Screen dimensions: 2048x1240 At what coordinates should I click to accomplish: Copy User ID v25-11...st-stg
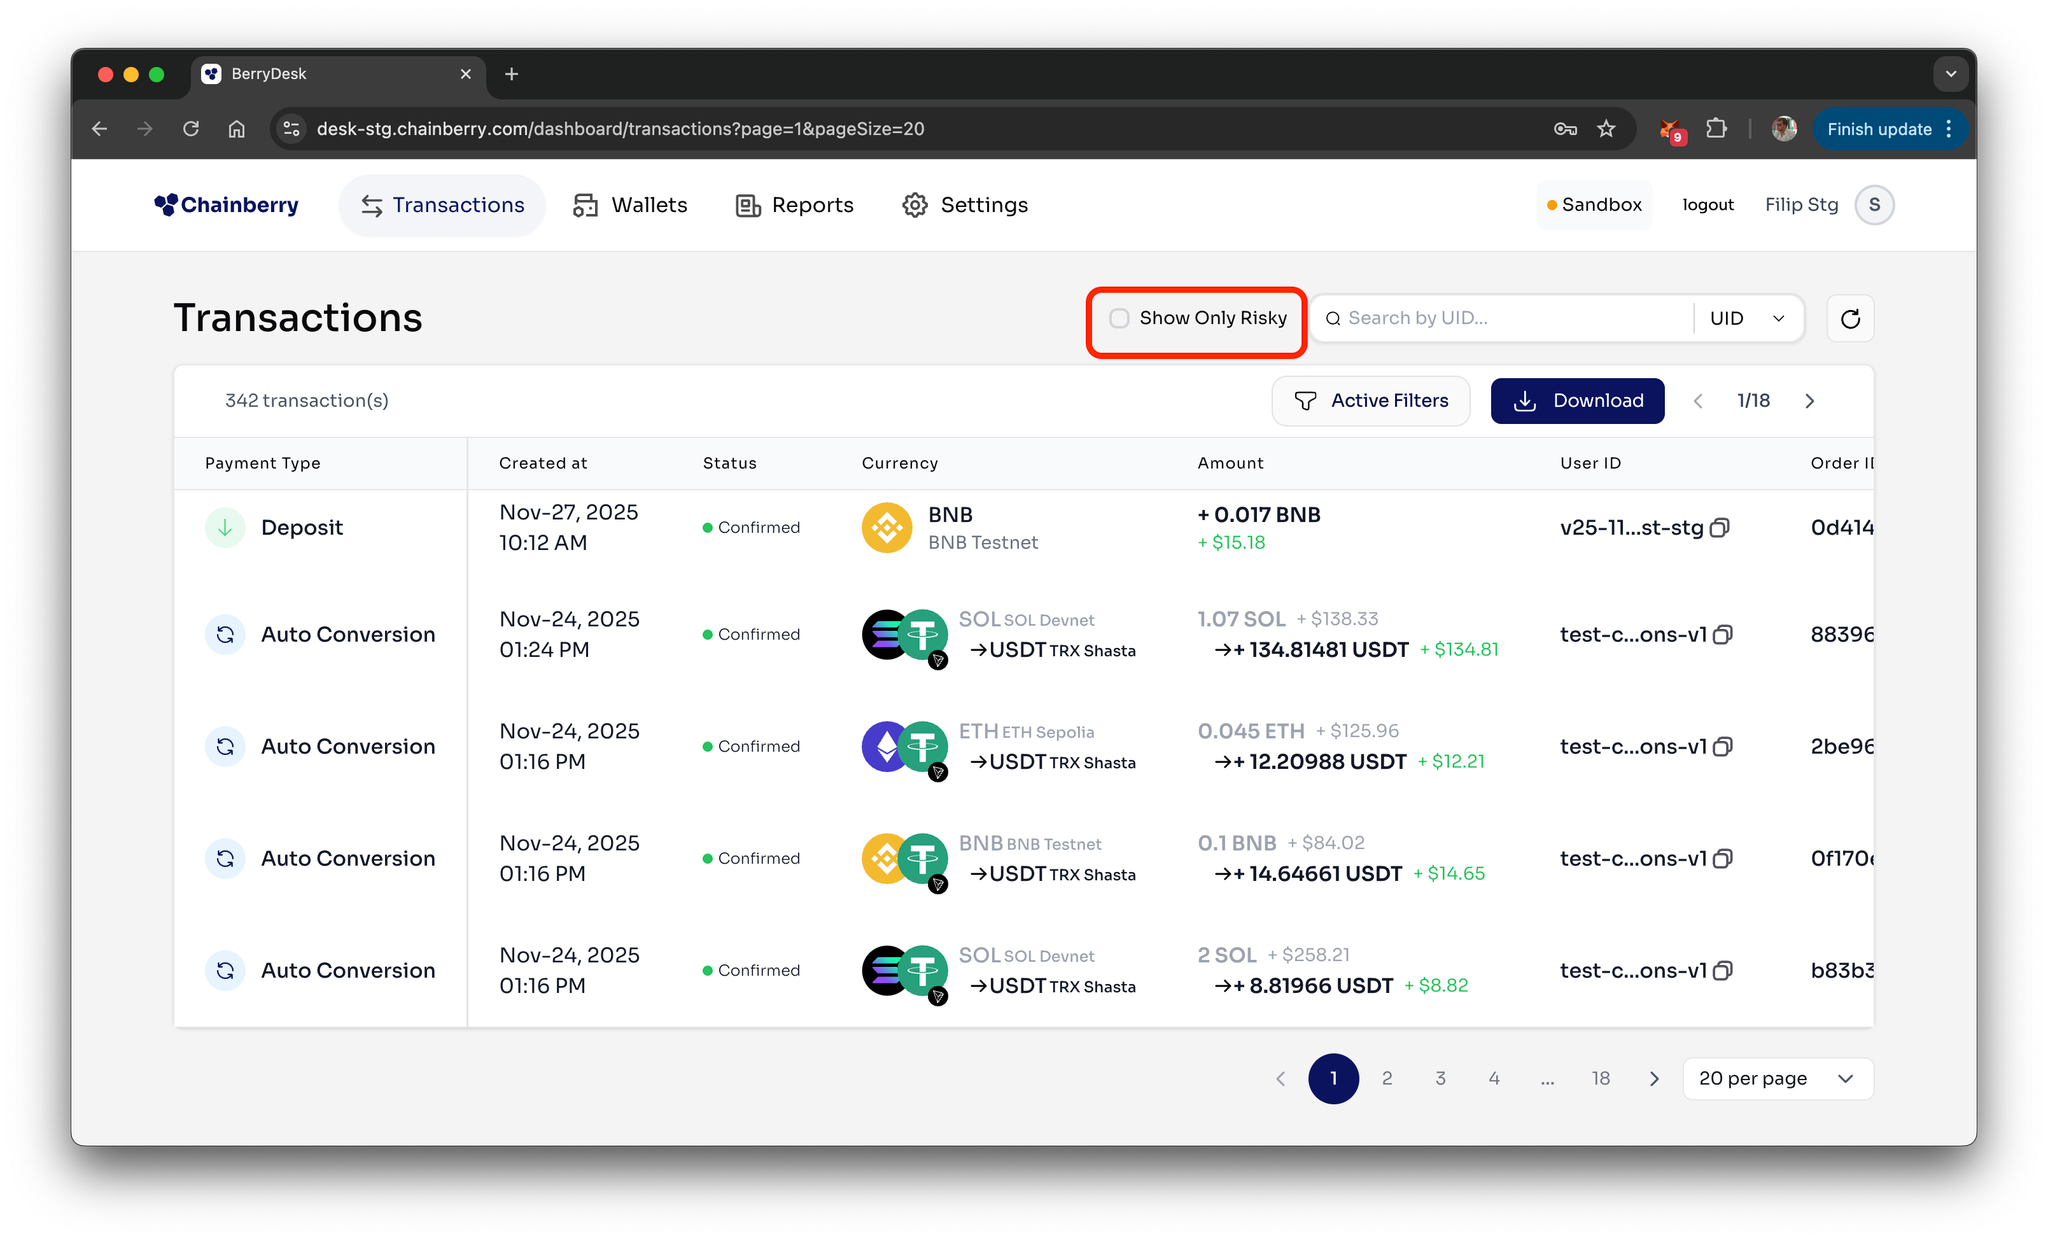pyautogui.click(x=1720, y=528)
